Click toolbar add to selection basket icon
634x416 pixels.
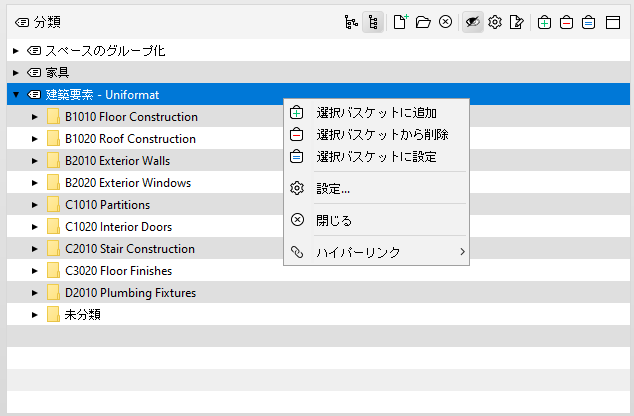(544, 22)
